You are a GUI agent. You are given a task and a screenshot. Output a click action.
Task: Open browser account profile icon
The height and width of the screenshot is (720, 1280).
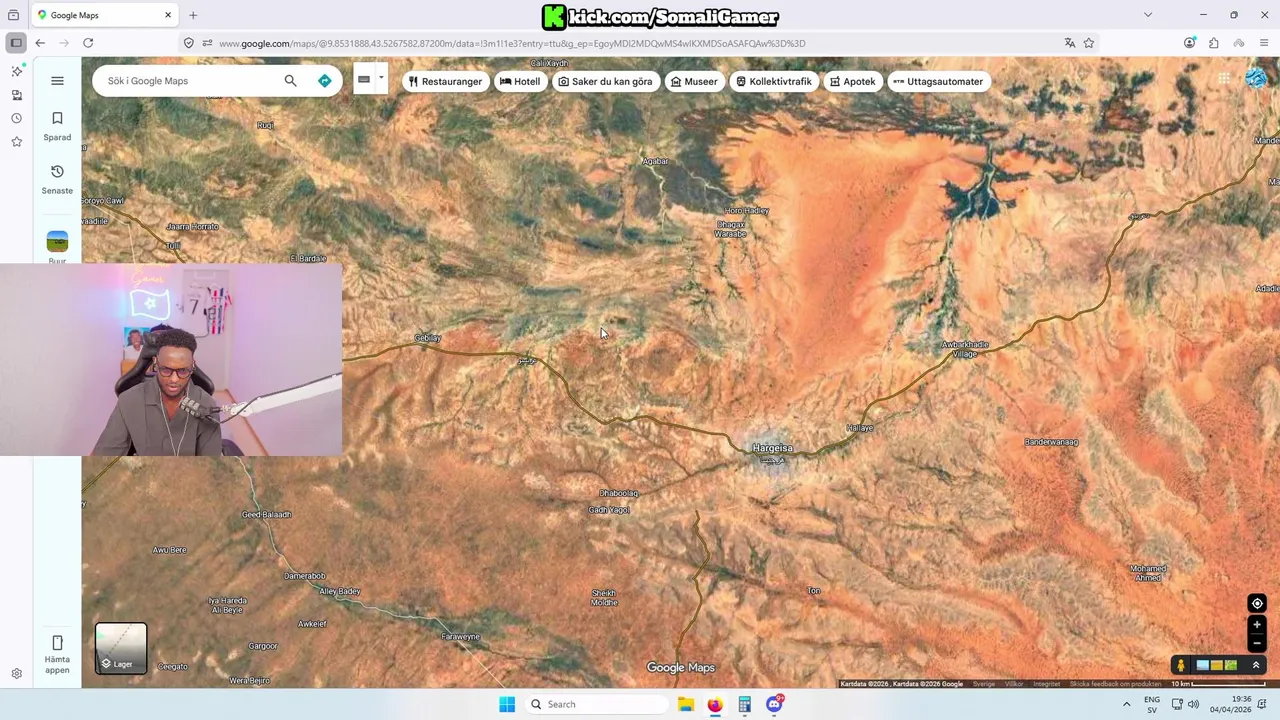coord(1189,43)
